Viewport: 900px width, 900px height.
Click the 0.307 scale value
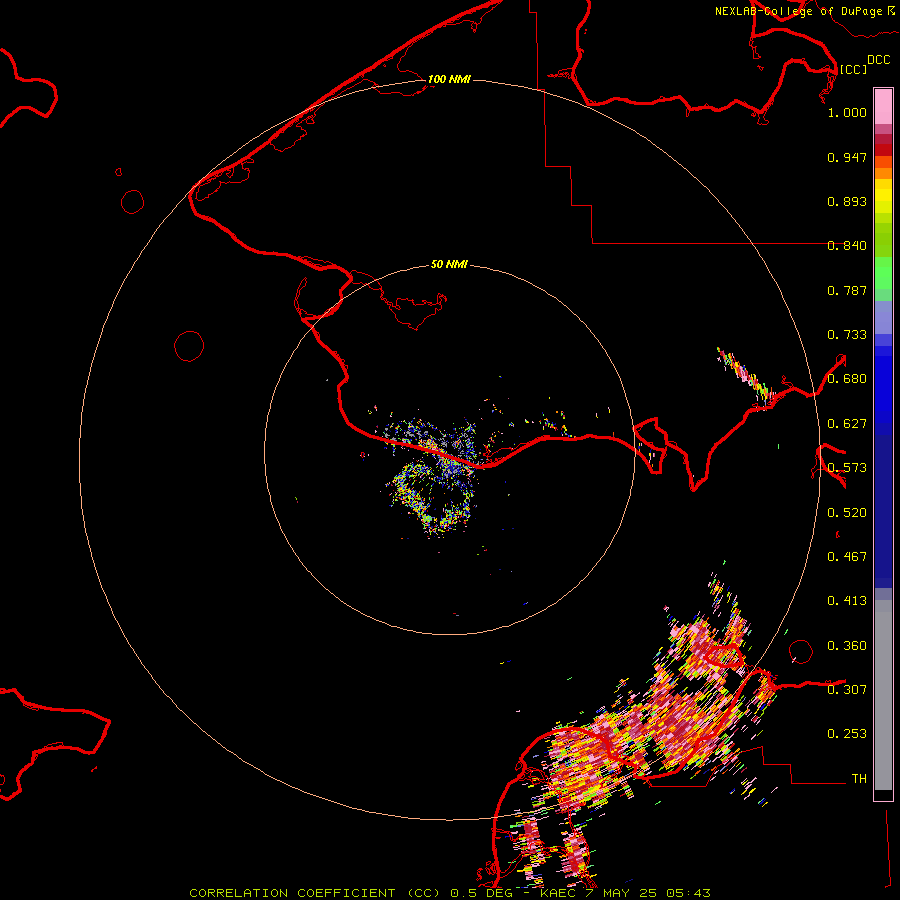[847, 690]
